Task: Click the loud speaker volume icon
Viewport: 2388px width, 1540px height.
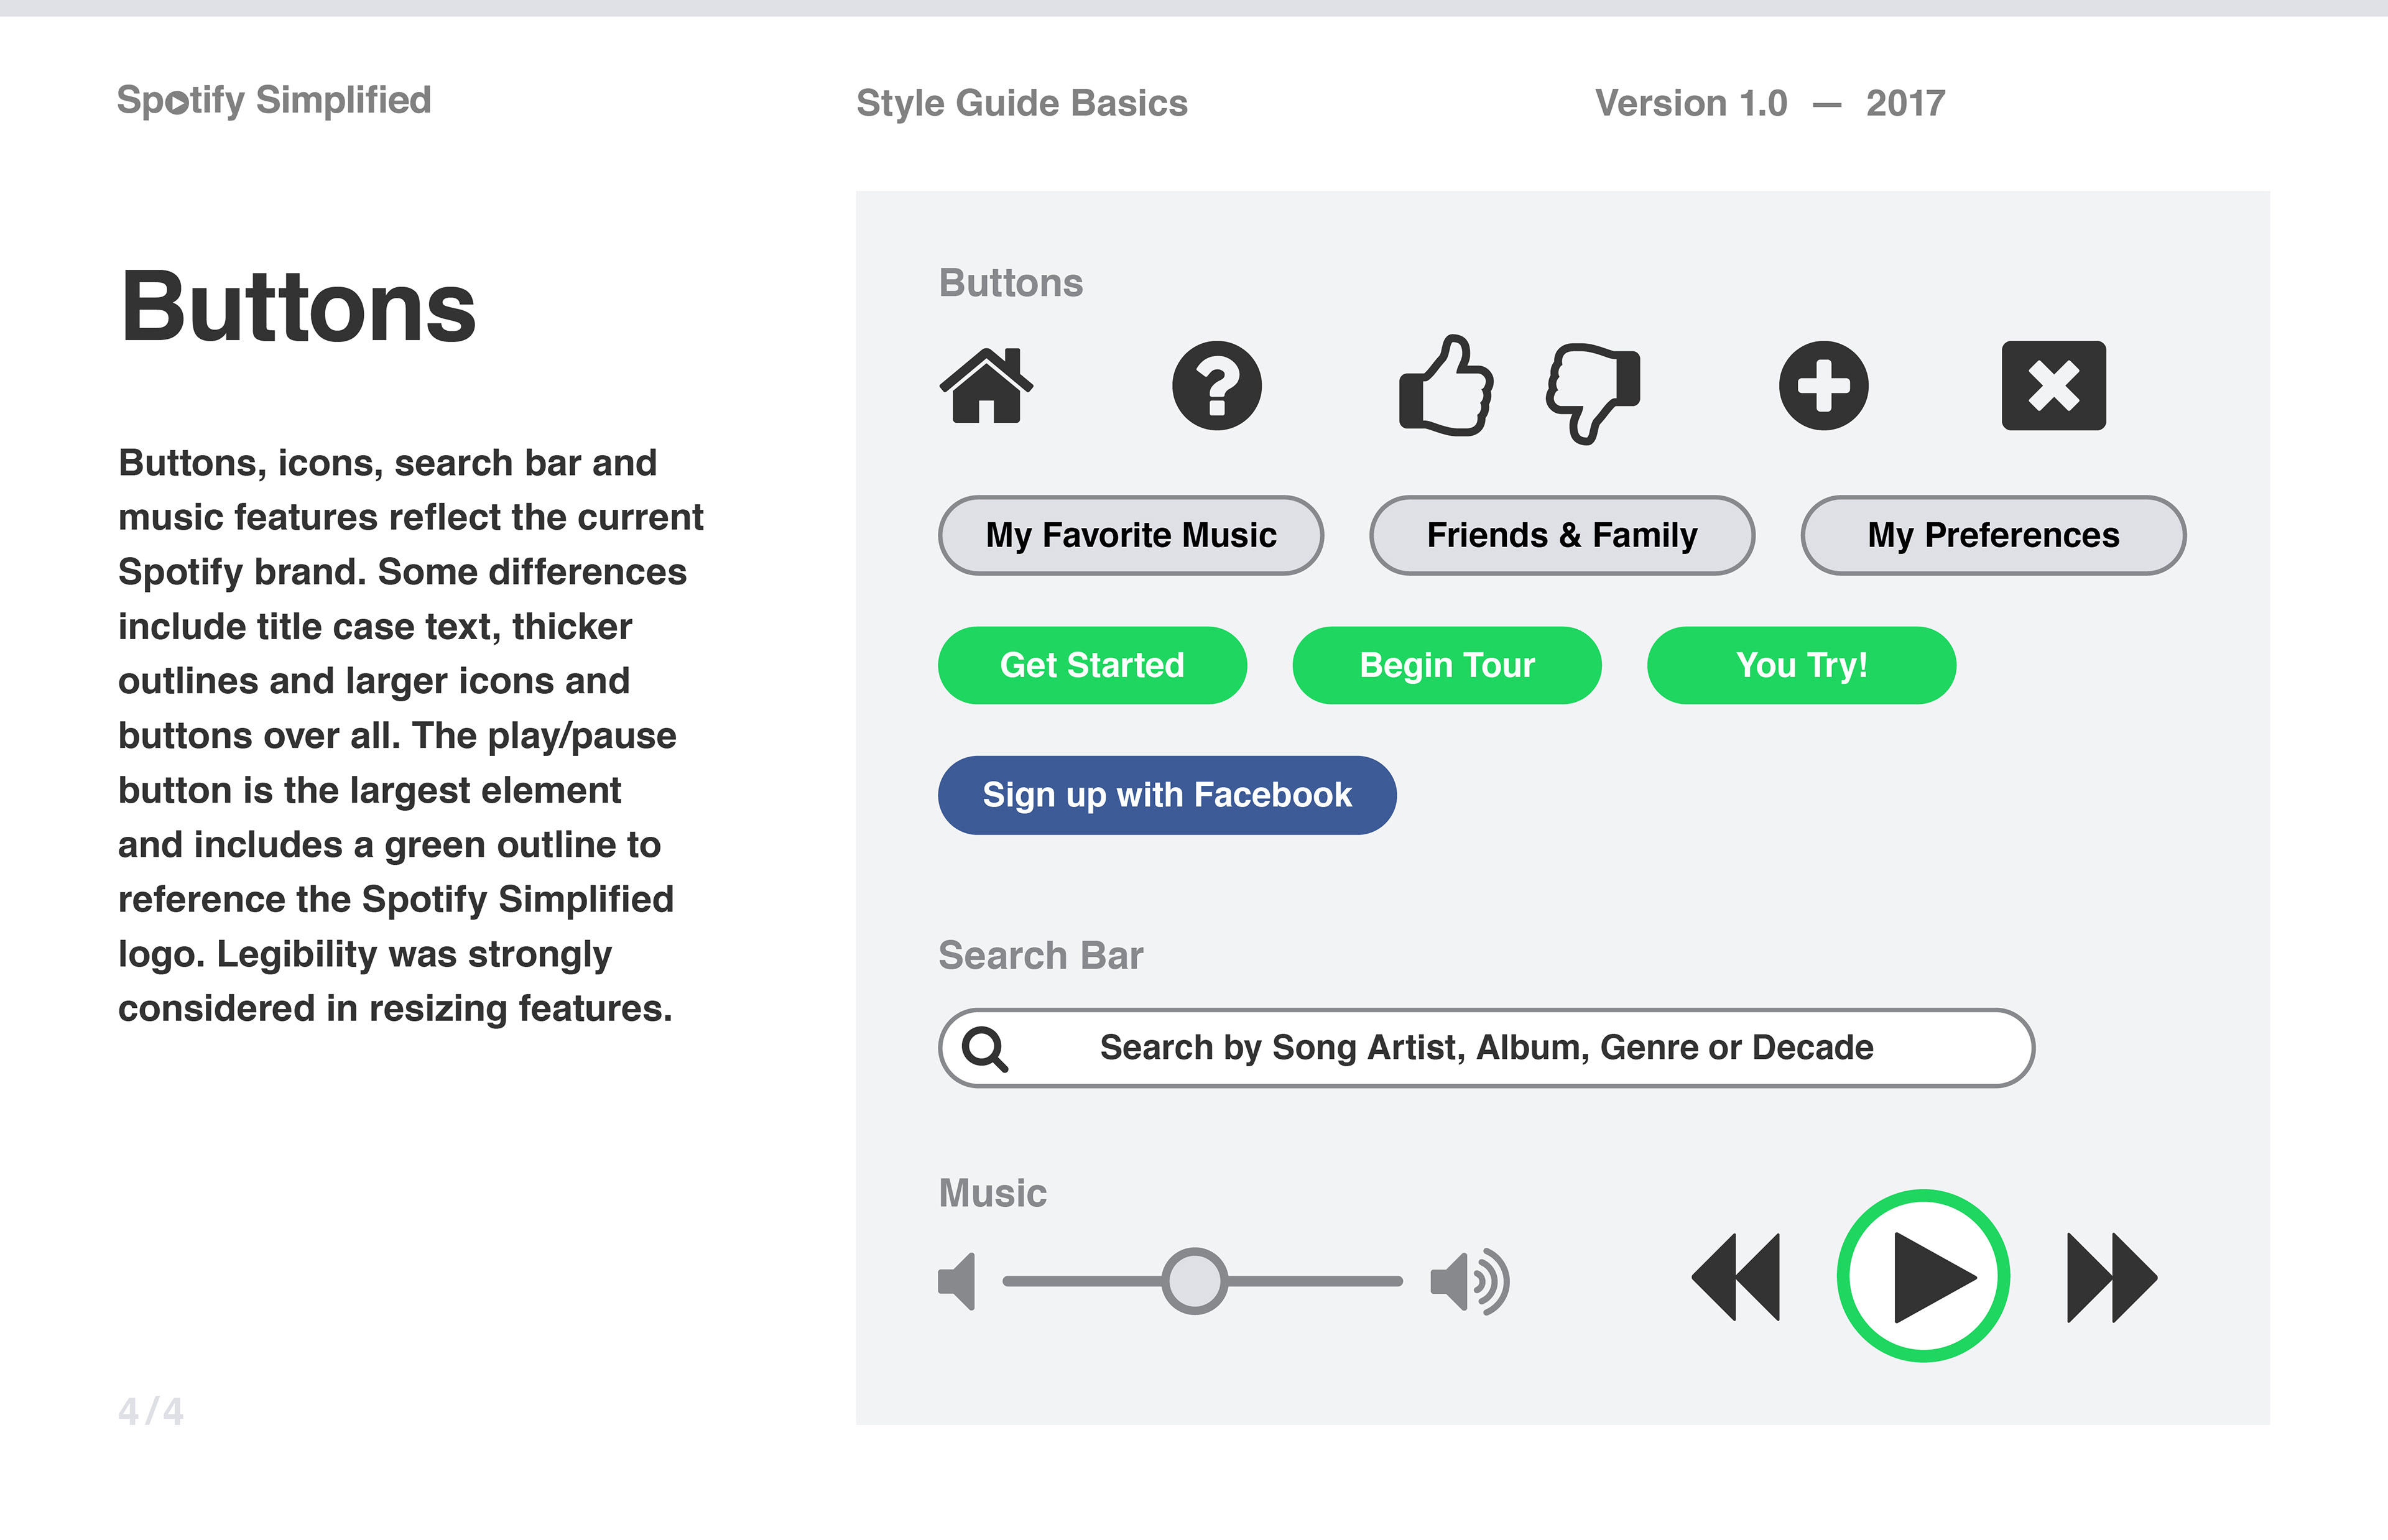Action: tap(1470, 1281)
